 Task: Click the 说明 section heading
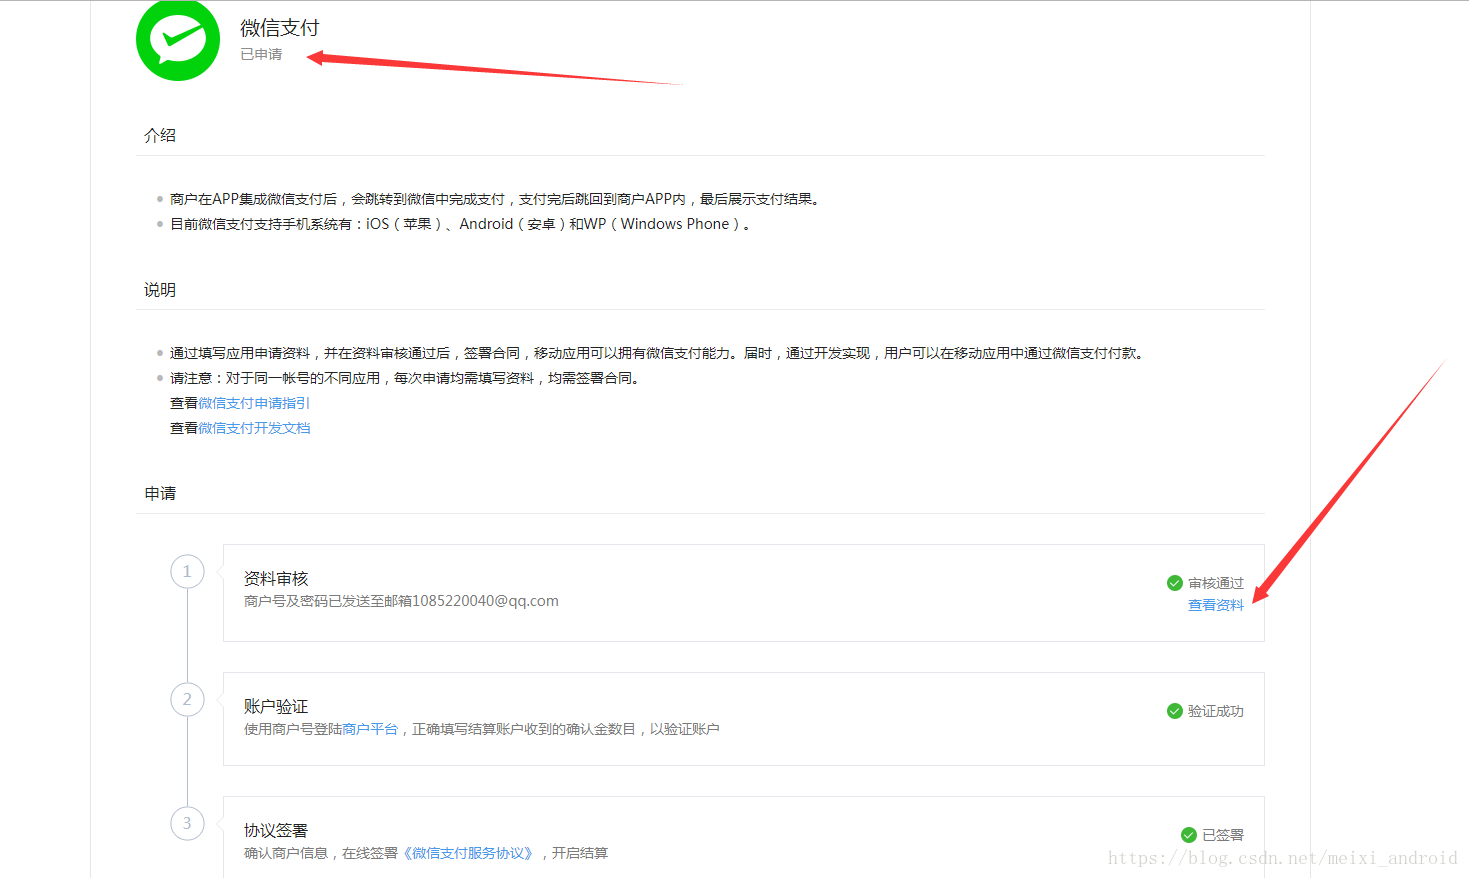coord(160,290)
